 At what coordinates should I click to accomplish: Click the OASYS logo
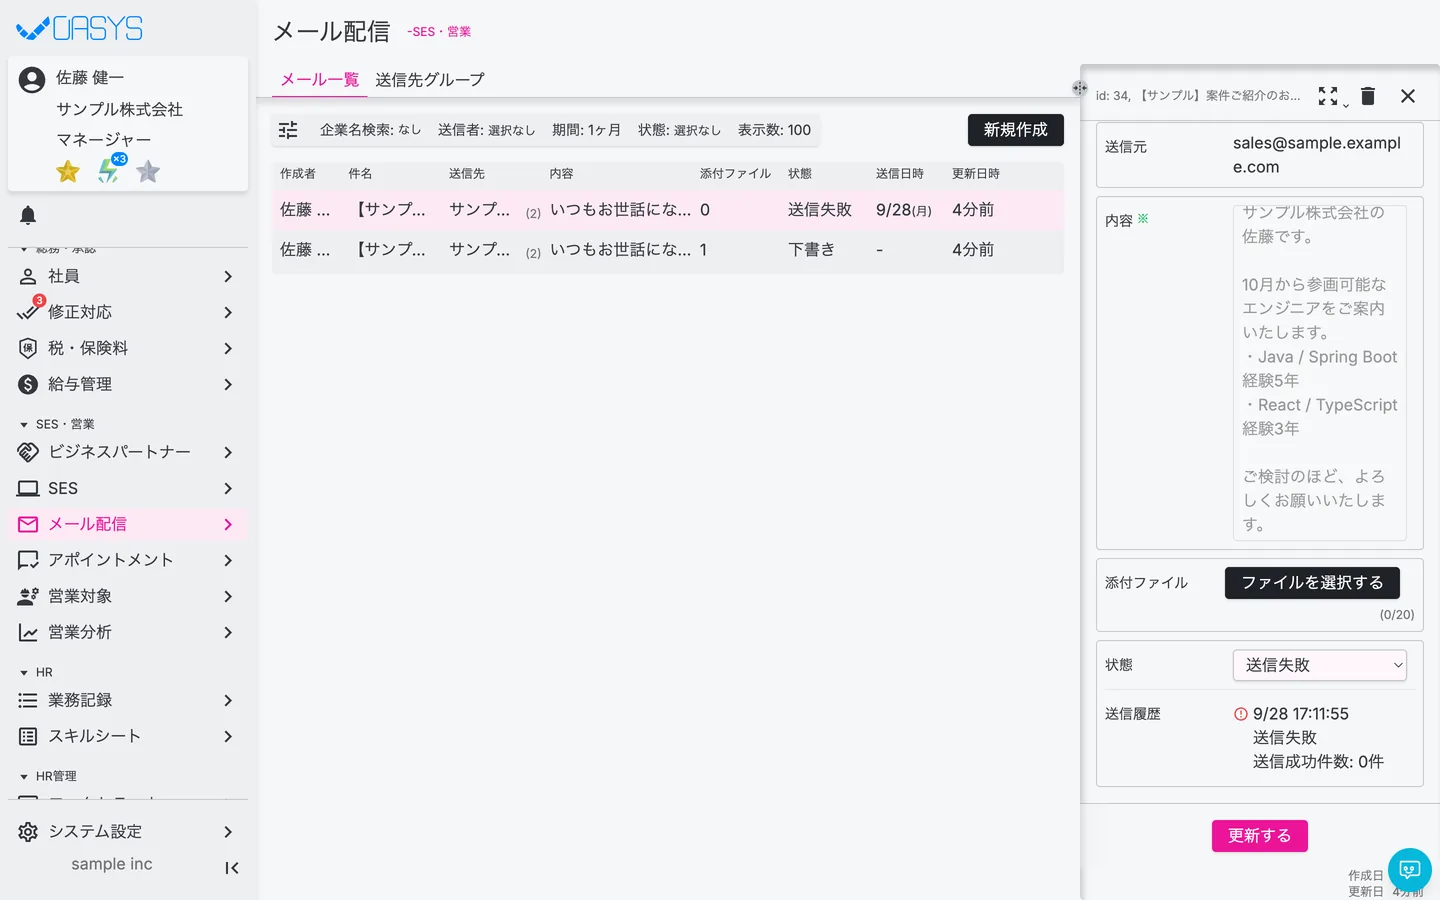click(x=80, y=29)
